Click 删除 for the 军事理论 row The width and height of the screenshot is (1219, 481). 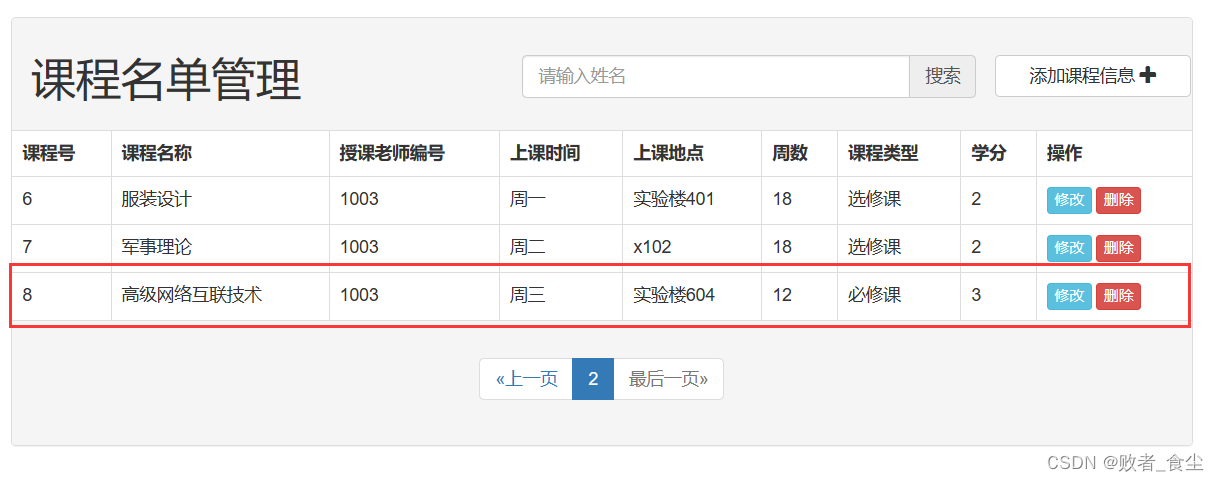click(1118, 248)
